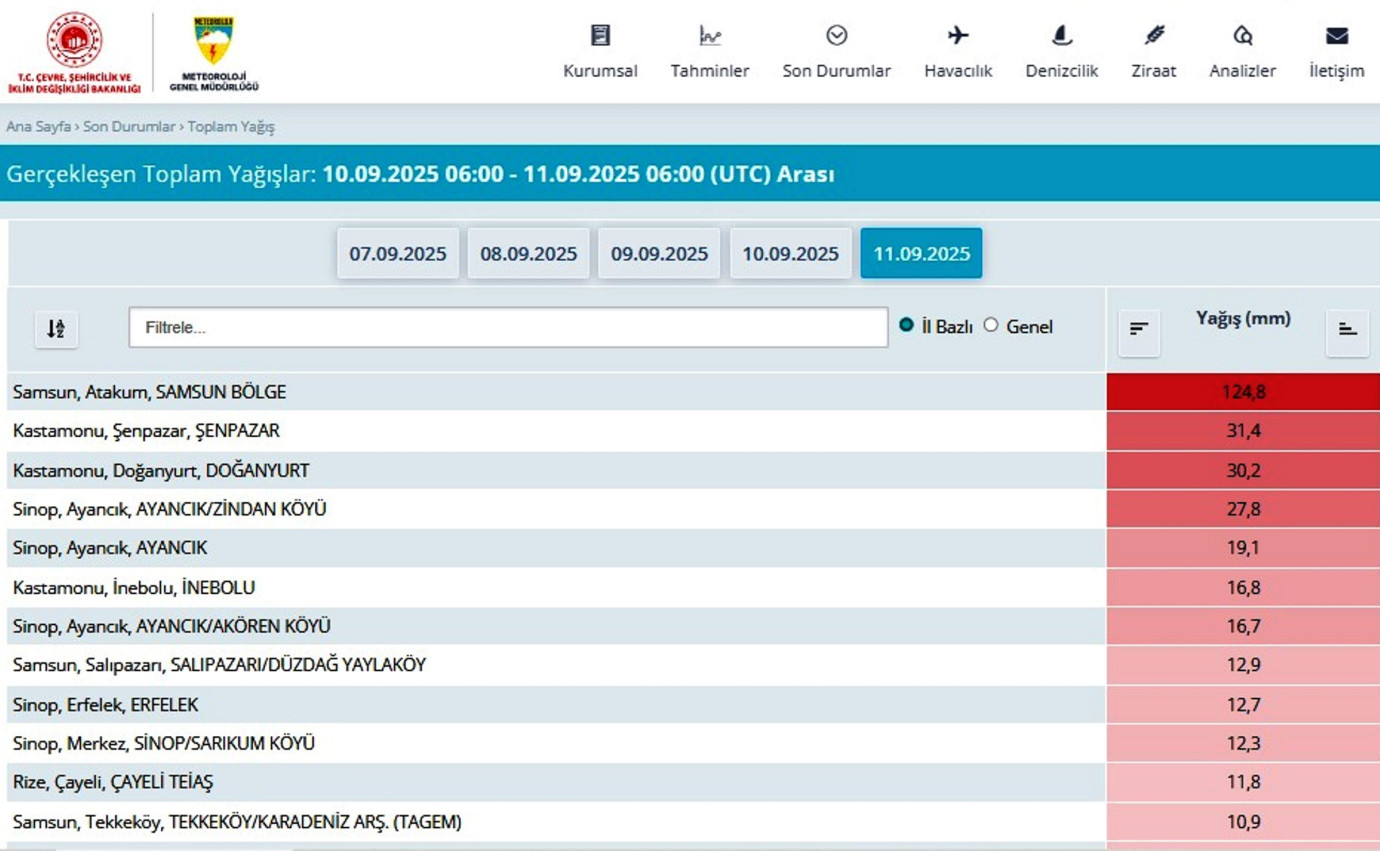
Task: Click the Filtrele search field
Action: [x=508, y=327]
